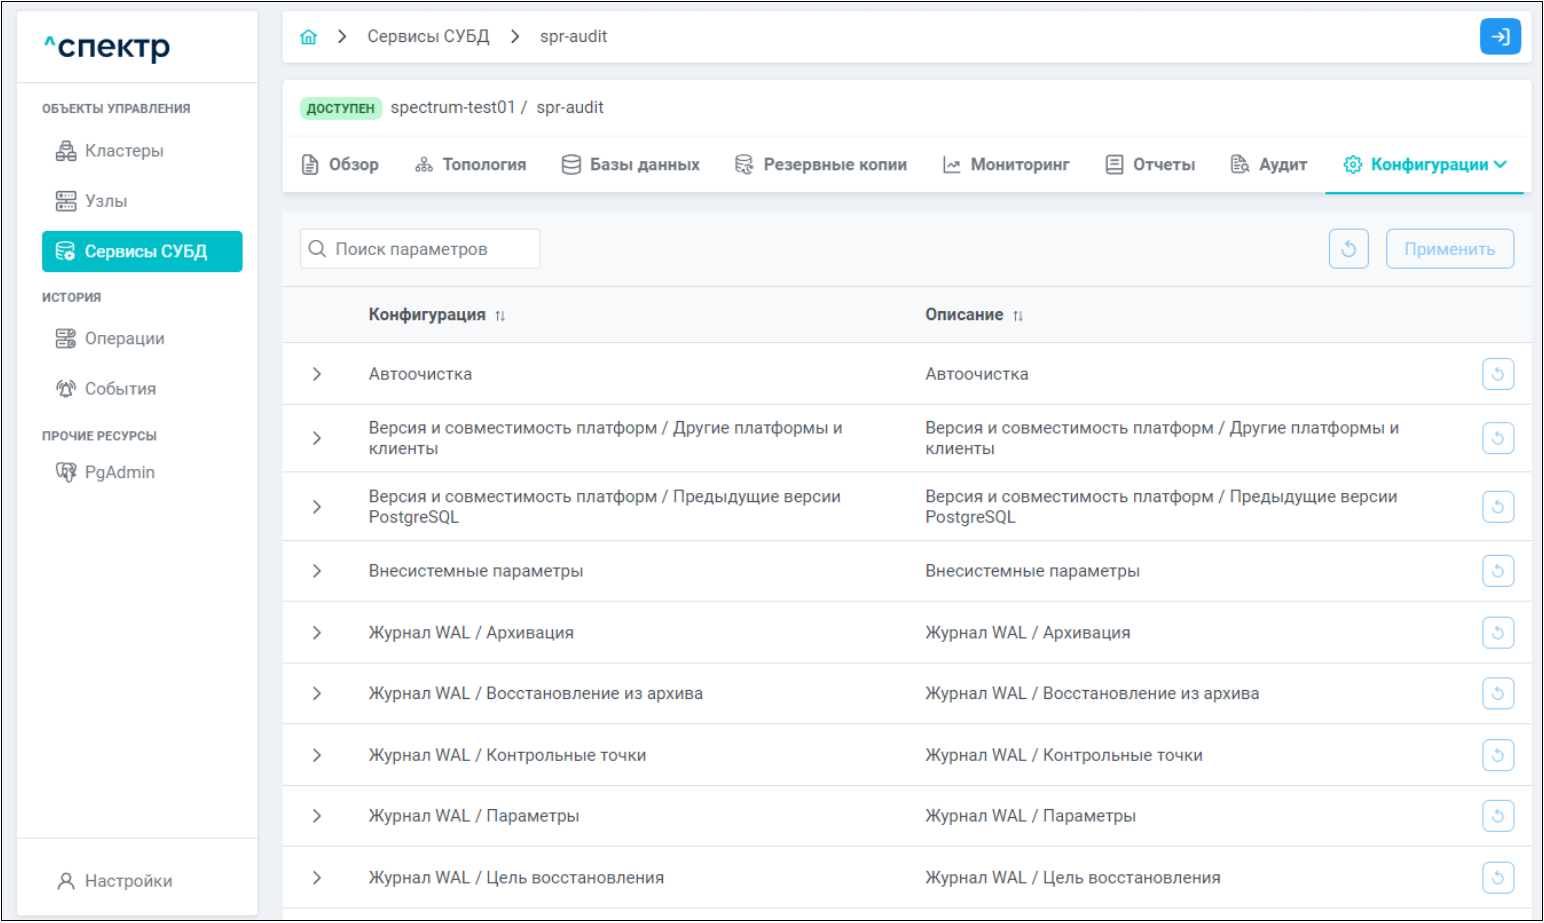Open the Конфигурации tab dropdown

pos(1425,165)
